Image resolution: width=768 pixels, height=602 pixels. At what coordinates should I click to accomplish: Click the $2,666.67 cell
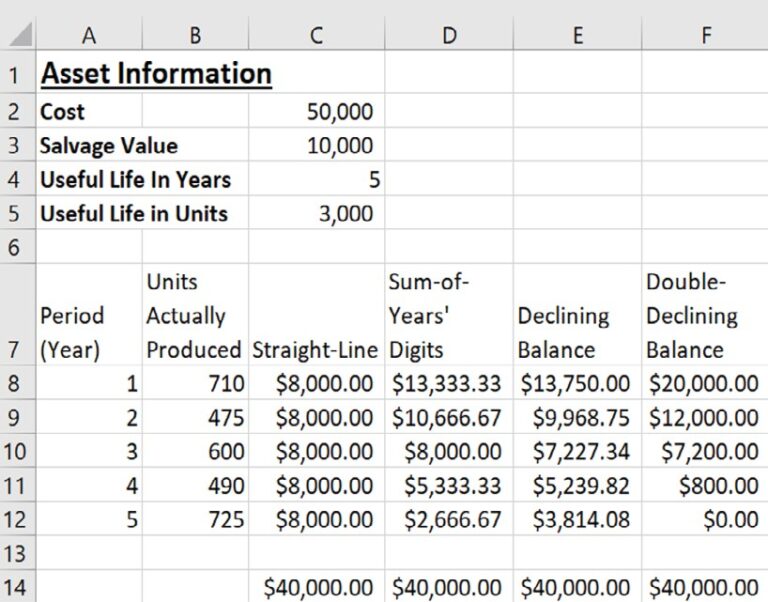click(x=449, y=519)
